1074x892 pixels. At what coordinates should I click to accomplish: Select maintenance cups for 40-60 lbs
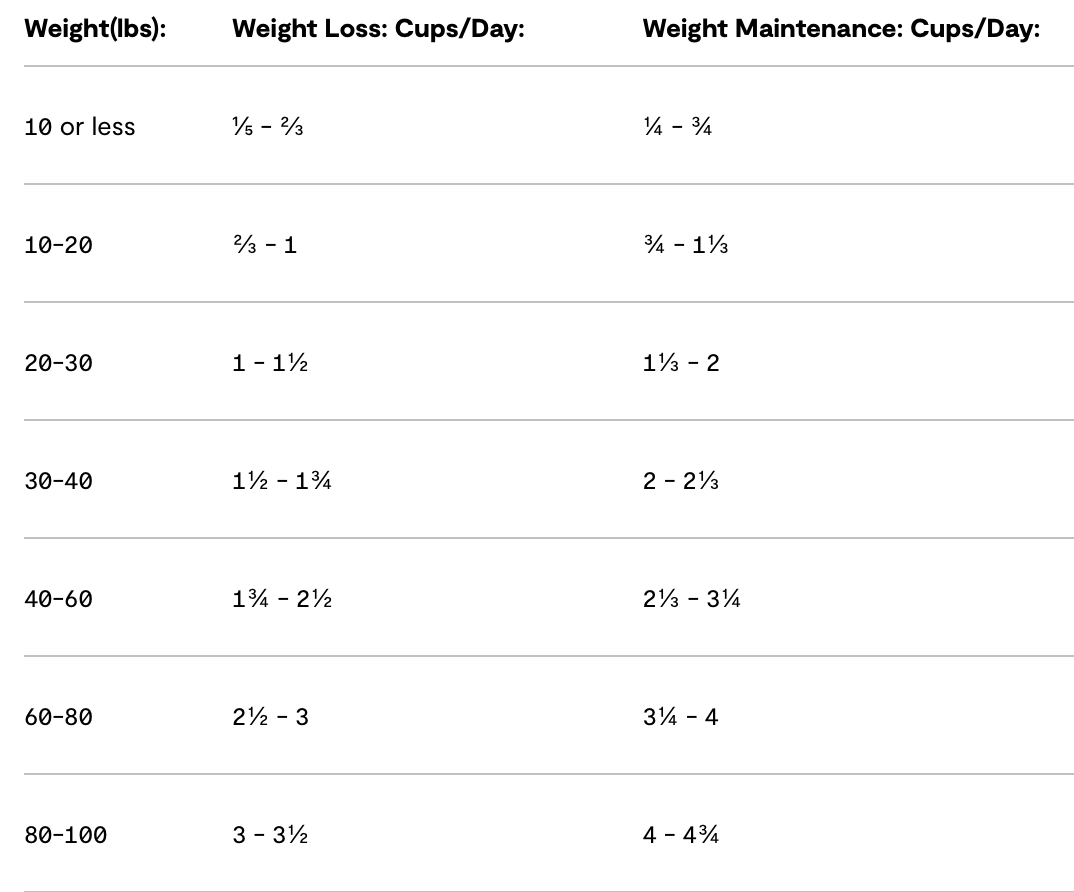click(x=692, y=599)
